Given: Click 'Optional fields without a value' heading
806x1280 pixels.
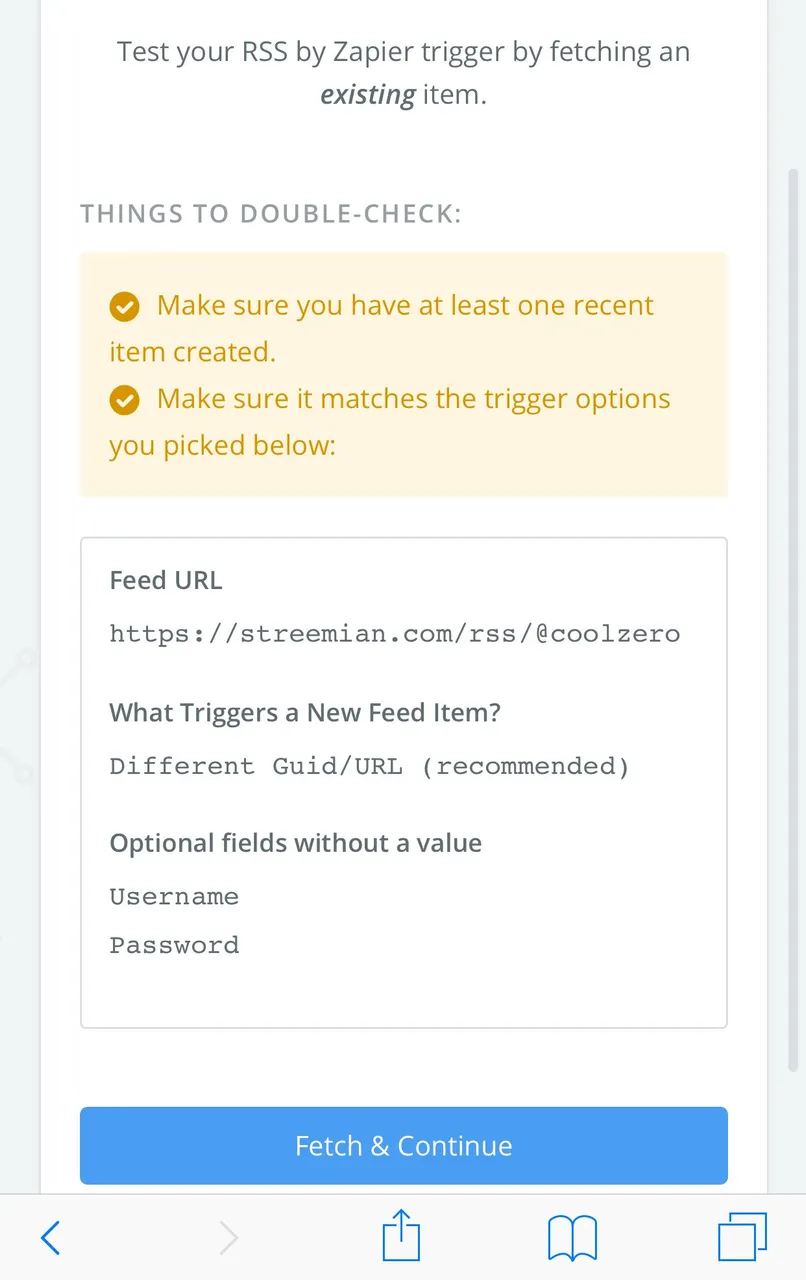Looking at the screenshot, I should click(296, 843).
